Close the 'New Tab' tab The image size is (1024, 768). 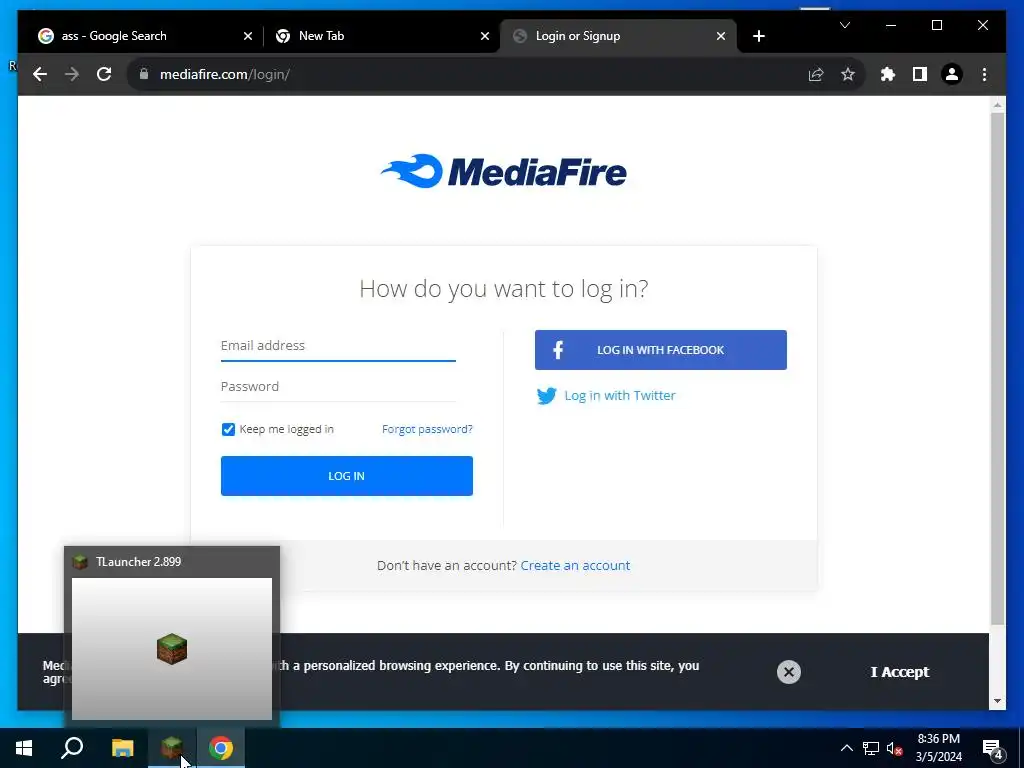click(485, 36)
